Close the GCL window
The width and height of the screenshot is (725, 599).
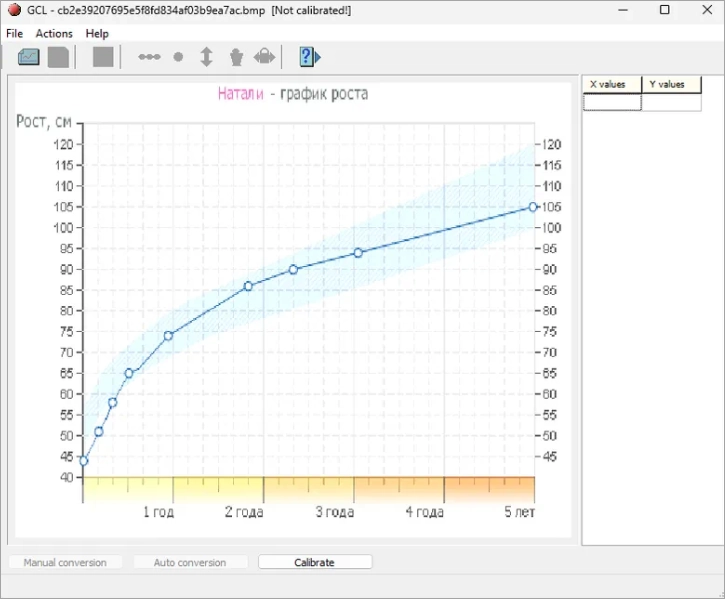point(707,10)
